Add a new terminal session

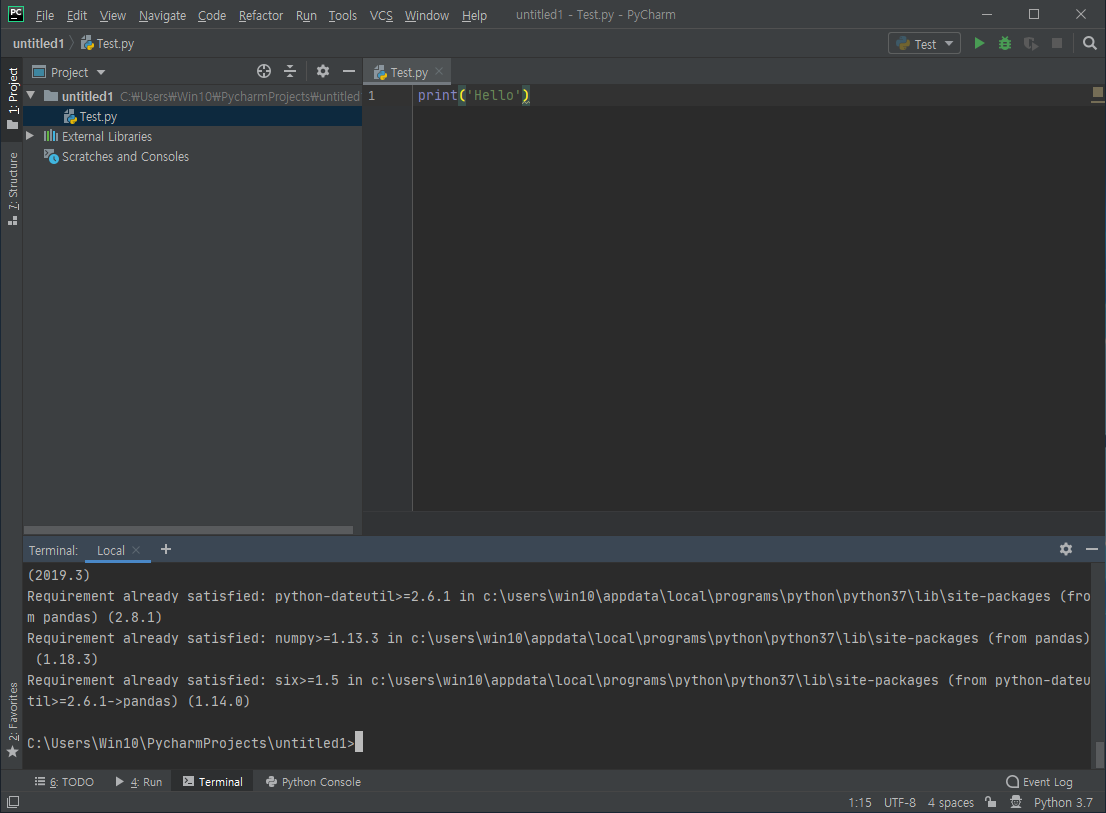click(166, 549)
